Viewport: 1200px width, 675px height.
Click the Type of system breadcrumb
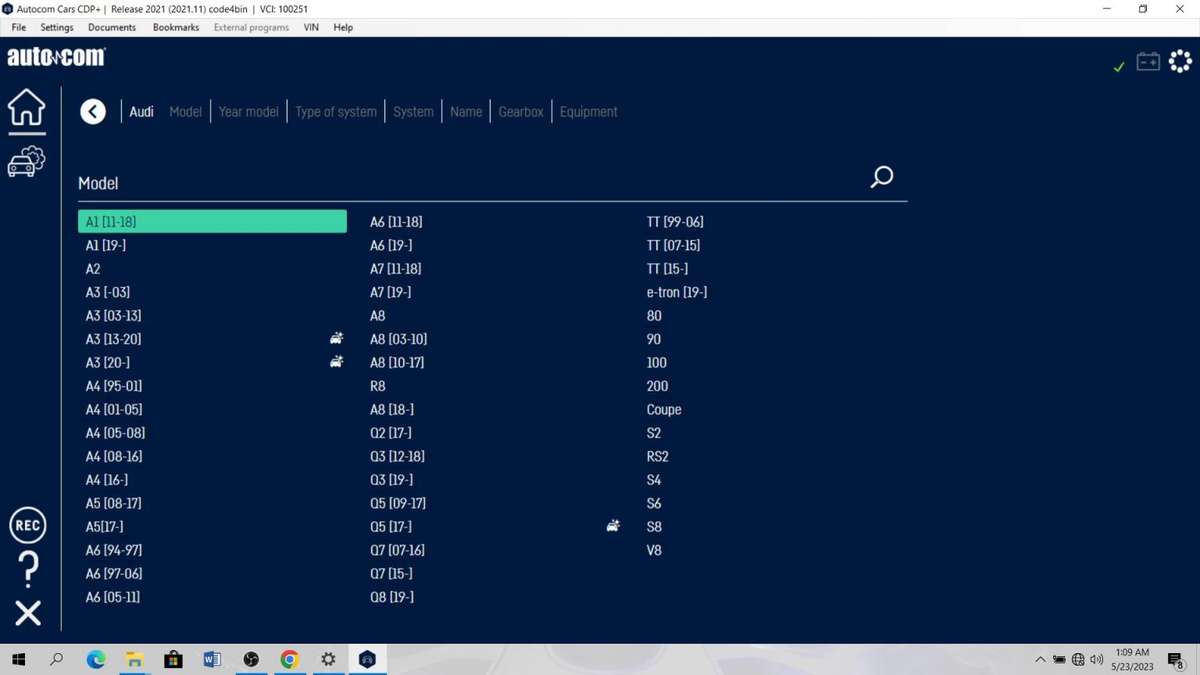tap(336, 112)
